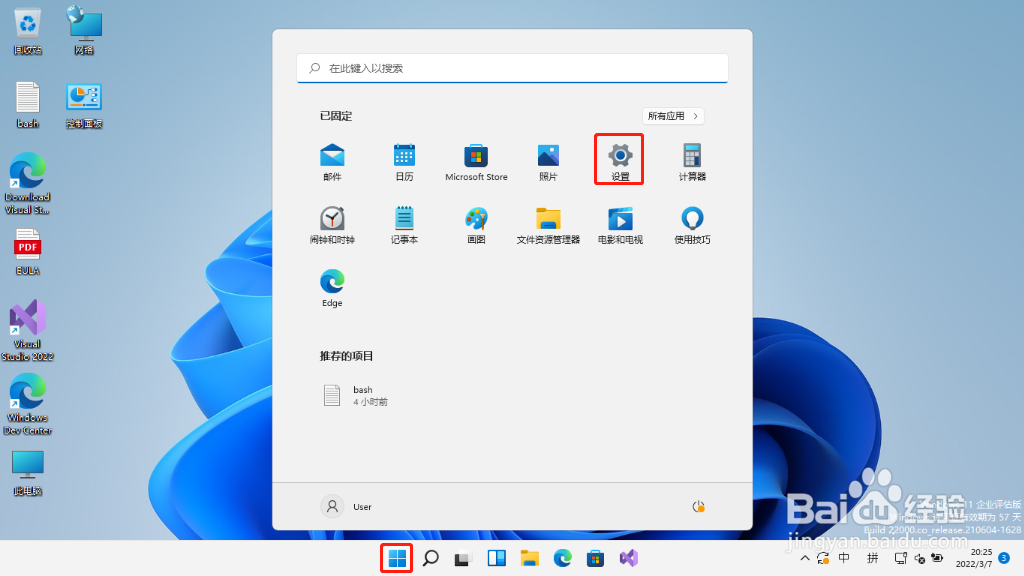Open recommended bash file
Viewport: 1024px width, 576px height.
356,395
